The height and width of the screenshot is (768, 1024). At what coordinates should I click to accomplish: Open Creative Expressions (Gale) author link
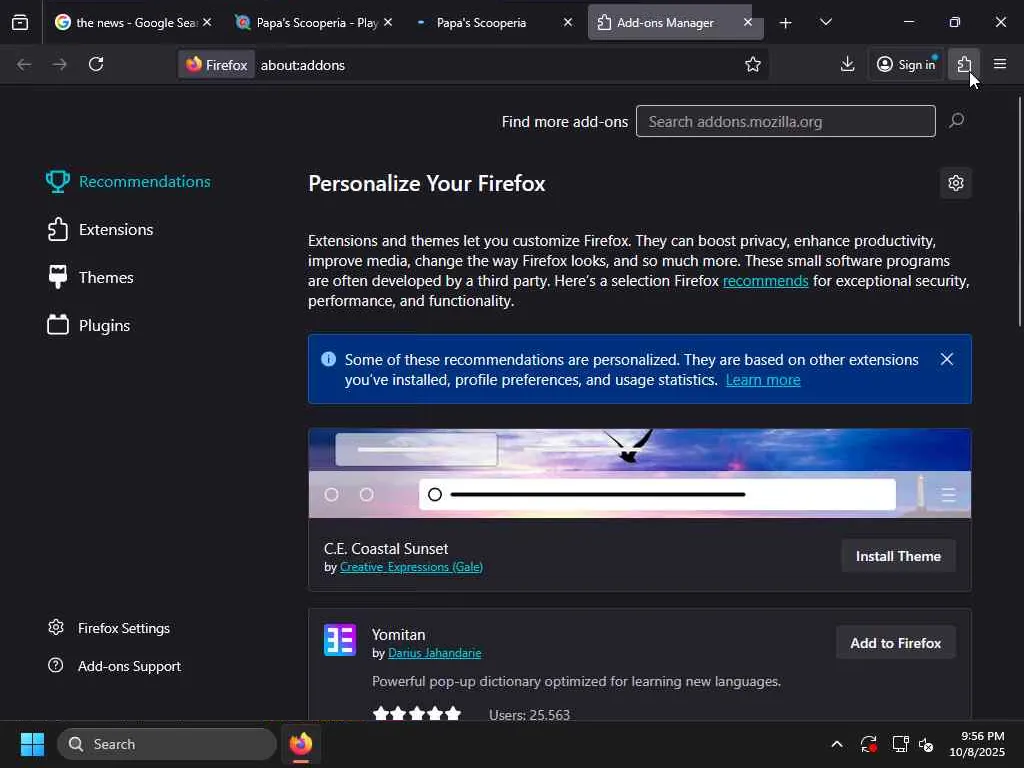click(x=411, y=567)
